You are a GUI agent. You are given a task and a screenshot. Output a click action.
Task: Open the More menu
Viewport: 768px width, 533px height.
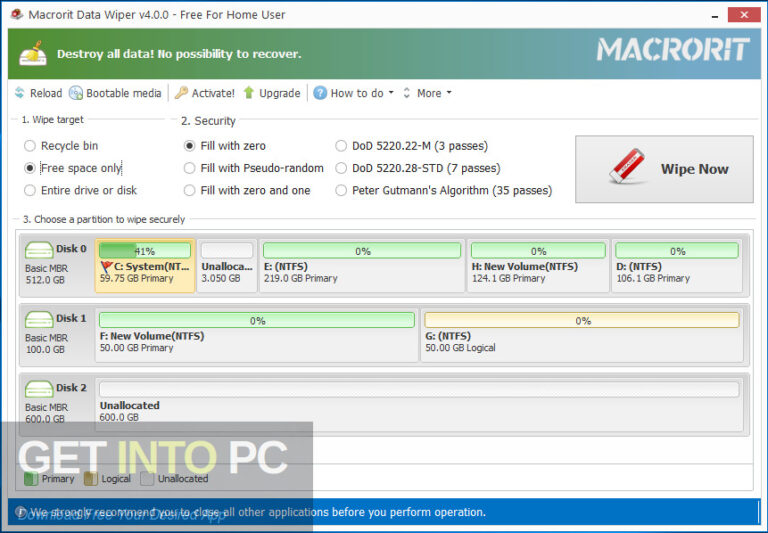(x=427, y=93)
